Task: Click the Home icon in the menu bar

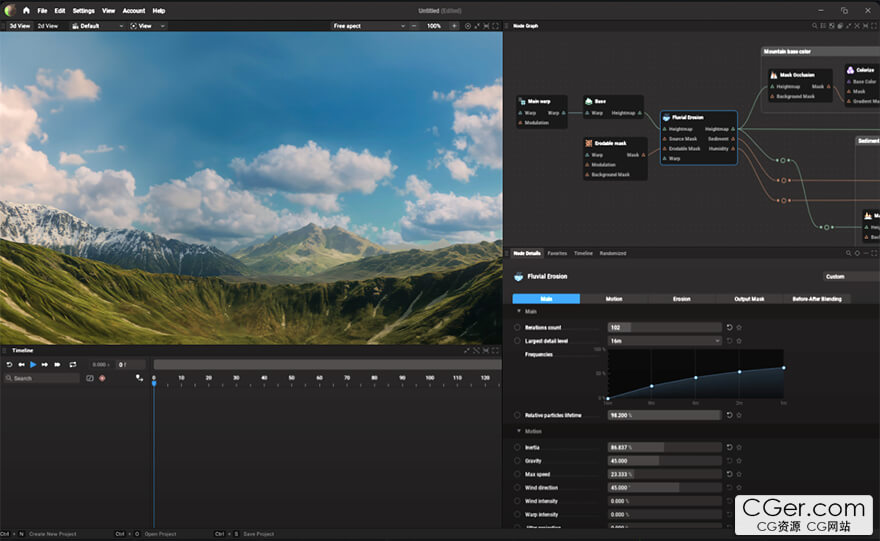Action: [x=26, y=10]
